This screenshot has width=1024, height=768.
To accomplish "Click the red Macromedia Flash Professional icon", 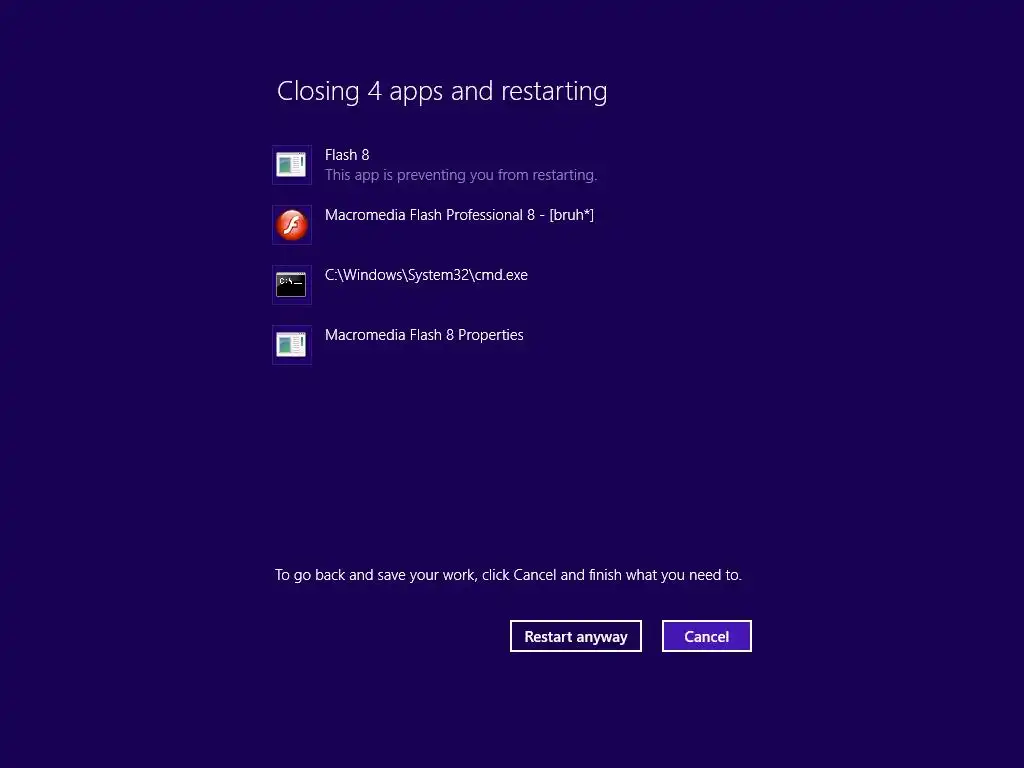I will 291,225.
